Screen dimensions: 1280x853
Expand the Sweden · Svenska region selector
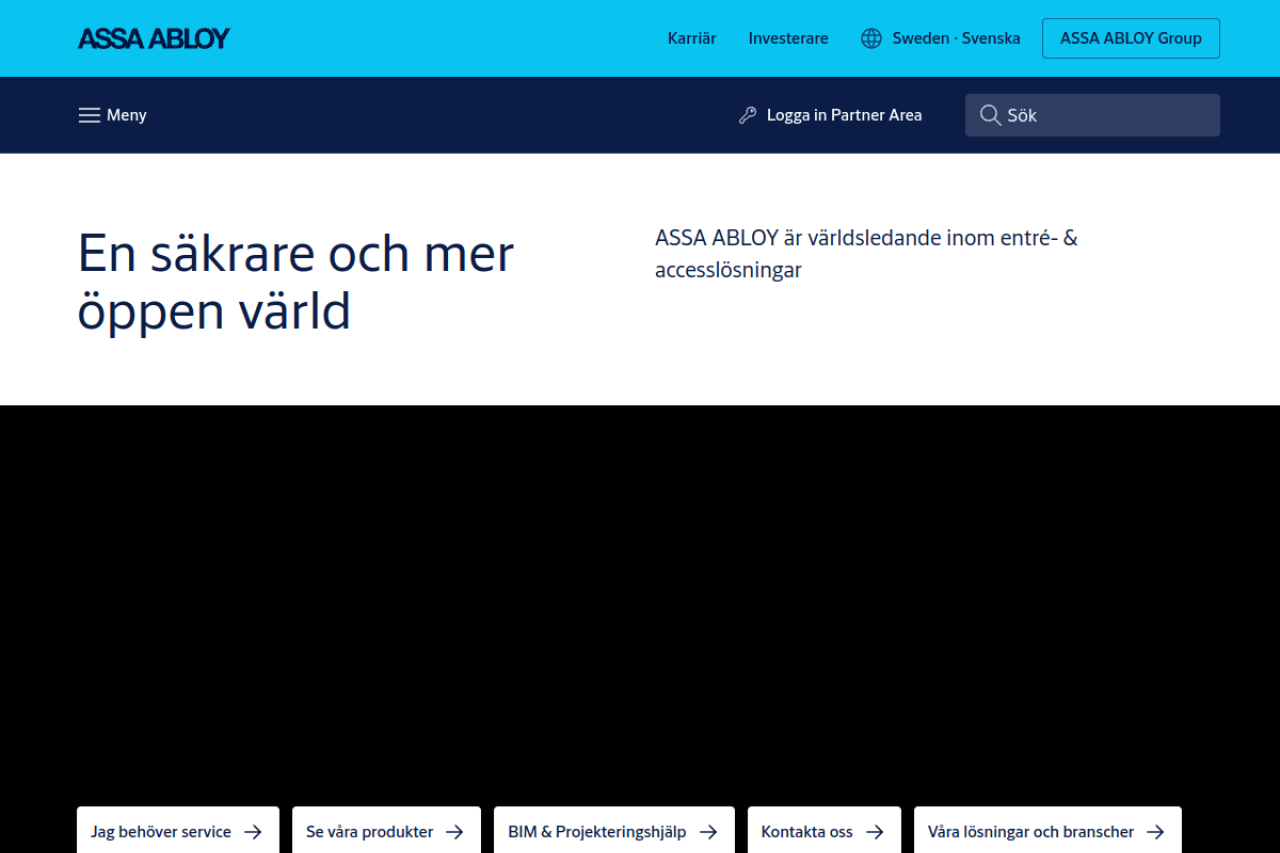click(x=956, y=39)
